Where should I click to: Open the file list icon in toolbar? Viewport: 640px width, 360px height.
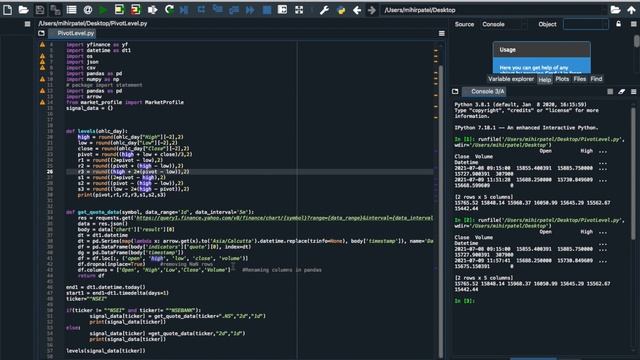tap(71, 10)
